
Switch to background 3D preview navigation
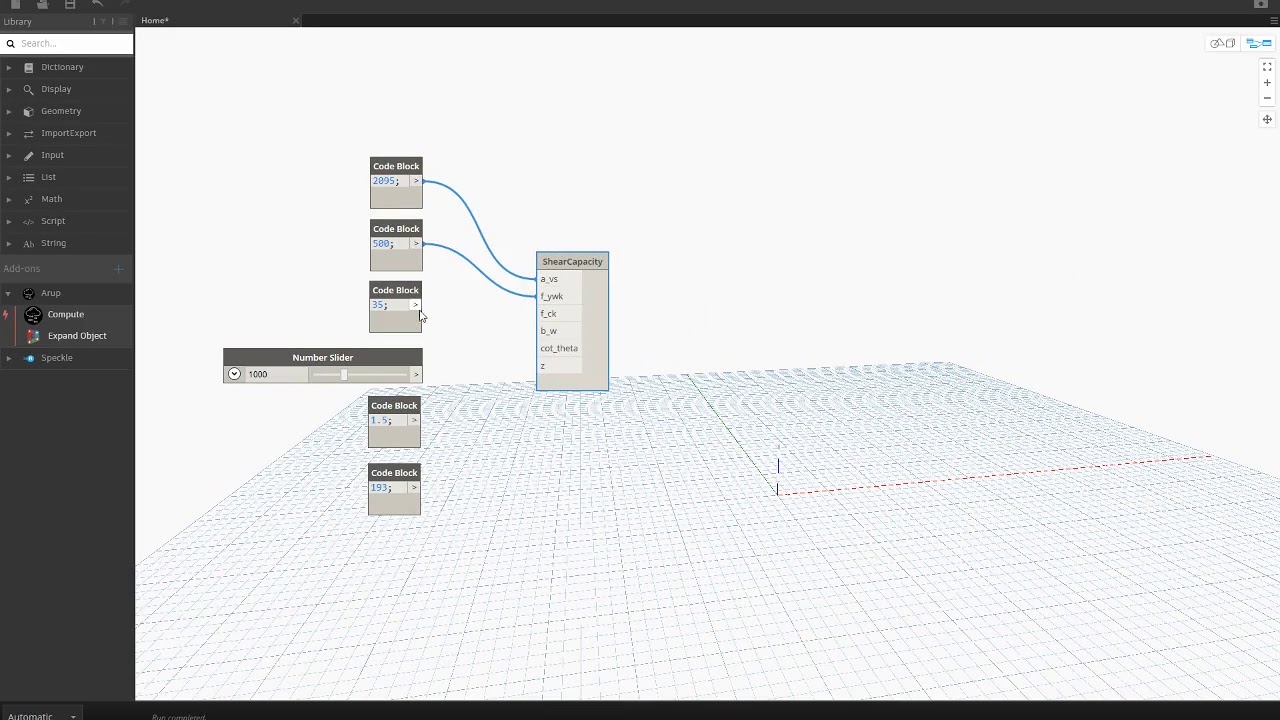point(1223,43)
